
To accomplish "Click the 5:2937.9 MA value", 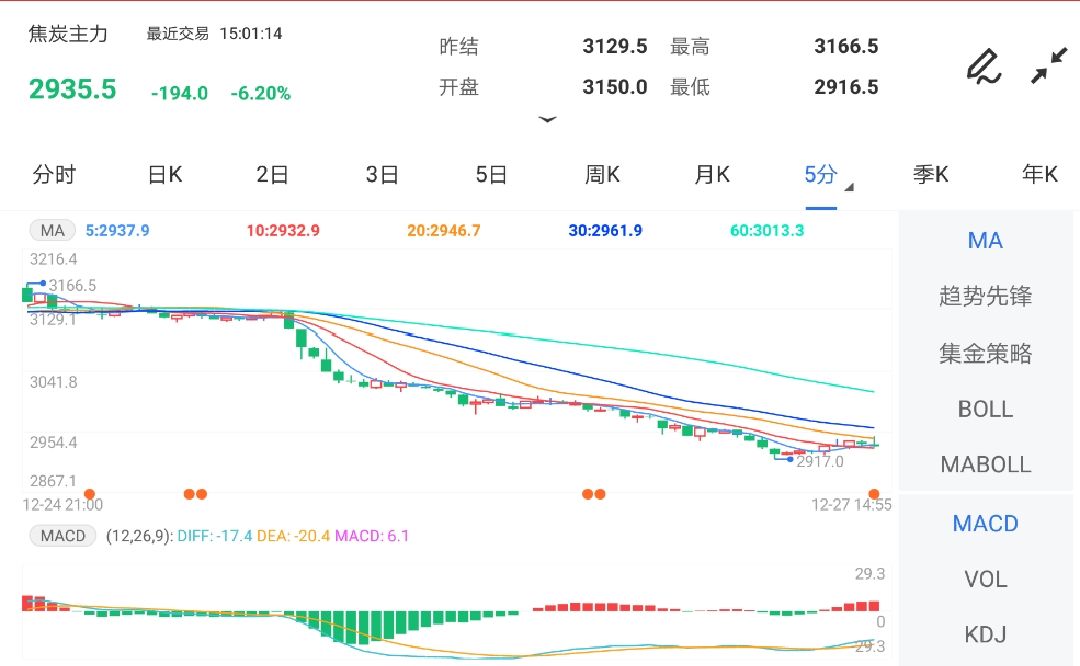I will pos(117,230).
